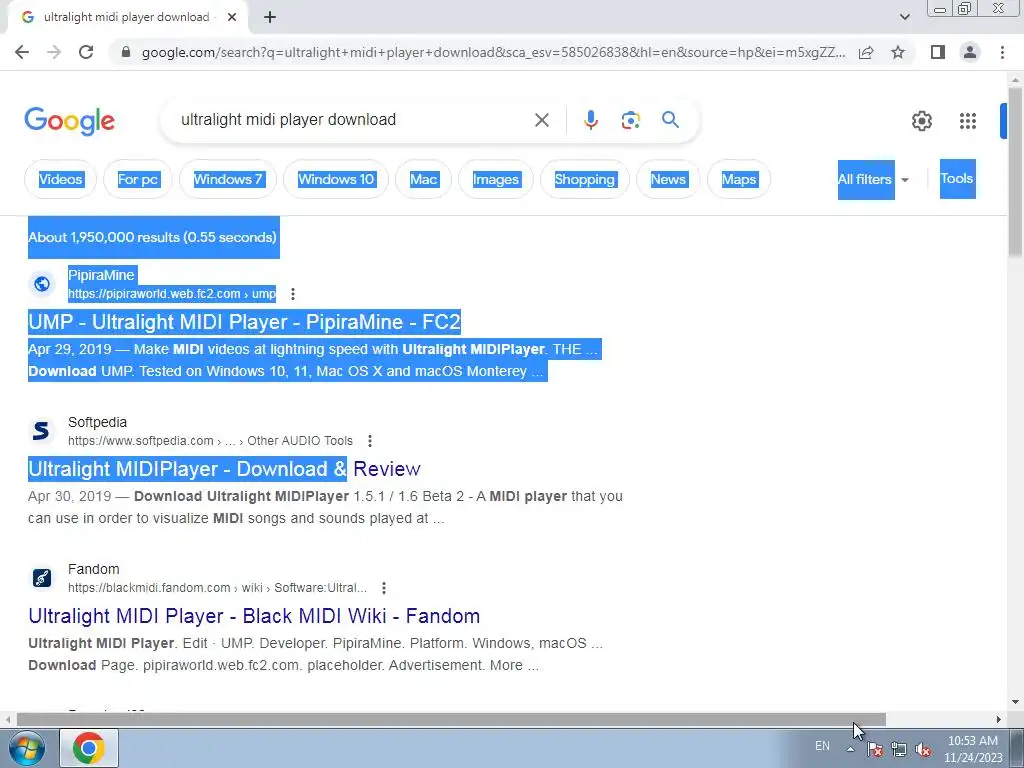The width and height of the screenshot is (1024, 768).
Task: Click the PipiraMine site globe icon
Action: [42, 284]
